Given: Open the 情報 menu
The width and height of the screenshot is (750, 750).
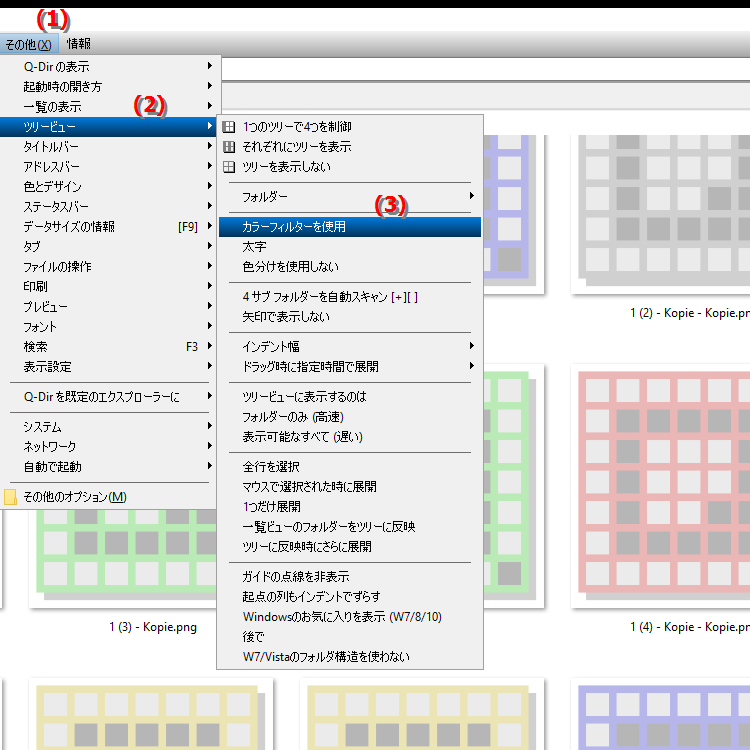Looking at the screenshot, I should [x=79, y=44].
